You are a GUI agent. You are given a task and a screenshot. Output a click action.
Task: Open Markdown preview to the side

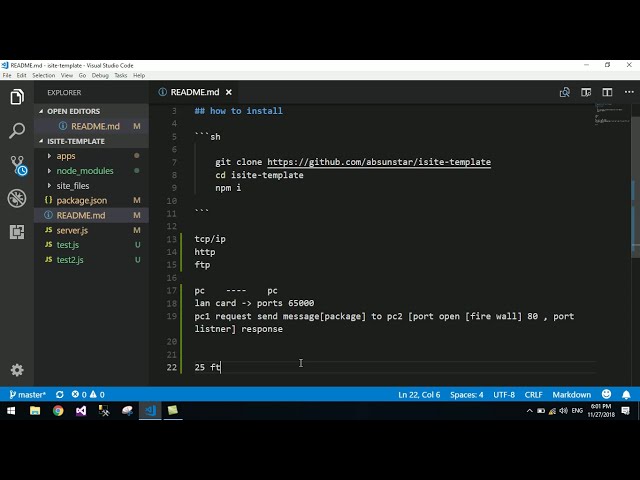(586, 92)
